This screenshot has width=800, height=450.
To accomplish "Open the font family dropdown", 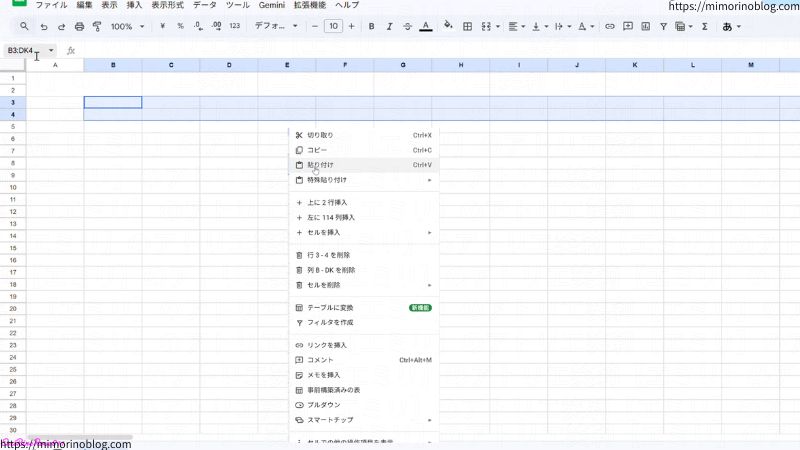I will [276, 26].
